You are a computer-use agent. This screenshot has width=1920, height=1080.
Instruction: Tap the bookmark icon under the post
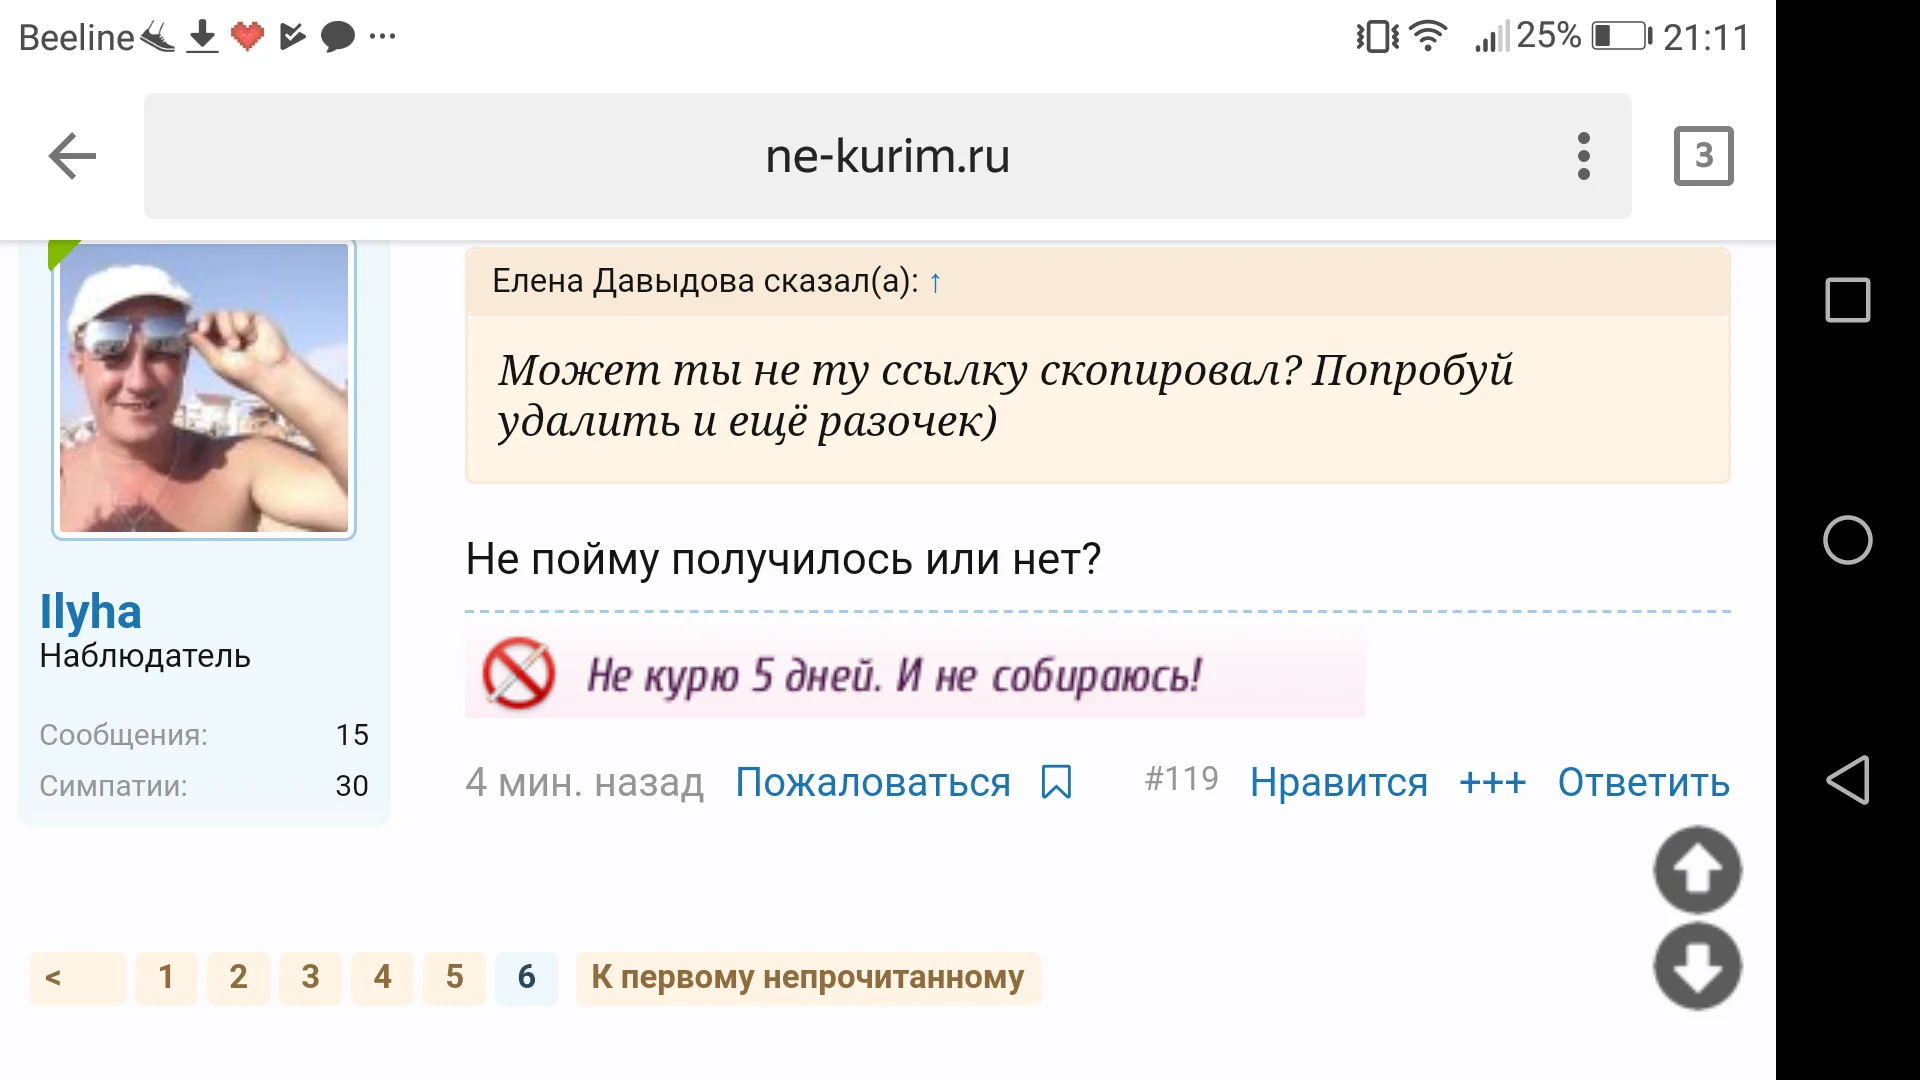click(1058, 783)
